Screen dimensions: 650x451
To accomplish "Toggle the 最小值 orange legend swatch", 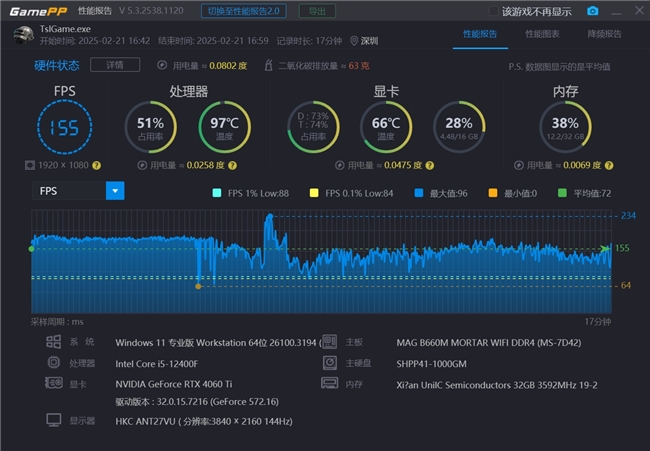I will pos(493,193).
